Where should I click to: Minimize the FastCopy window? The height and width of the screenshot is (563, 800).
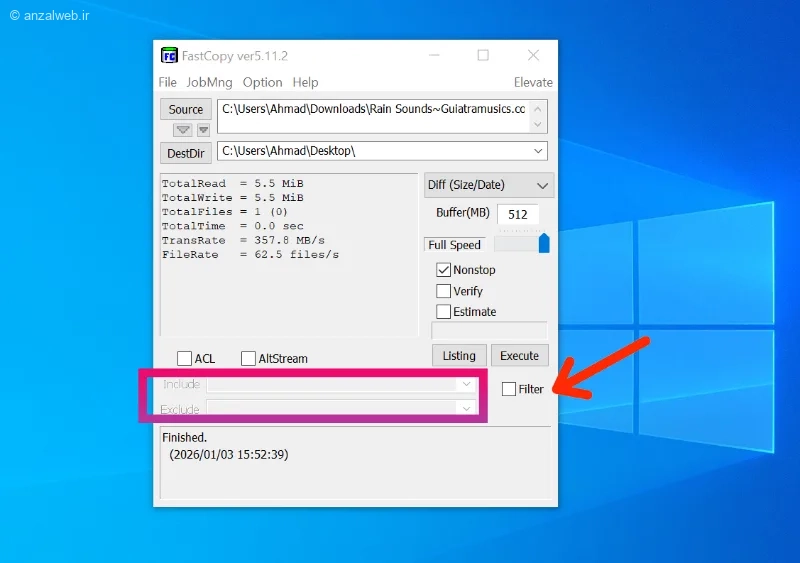(x=434, y=55)
